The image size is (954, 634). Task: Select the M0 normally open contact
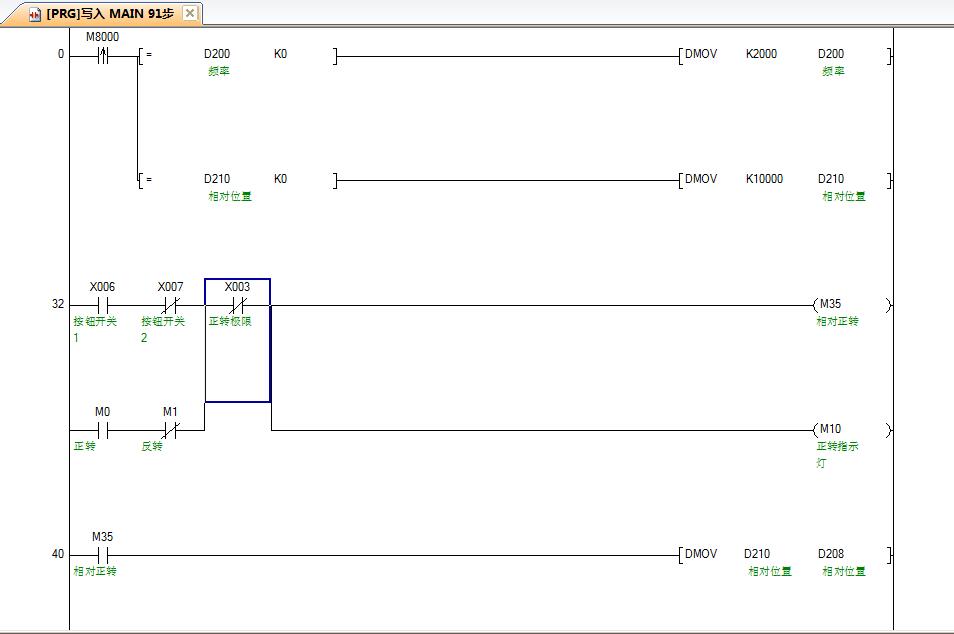102,430
